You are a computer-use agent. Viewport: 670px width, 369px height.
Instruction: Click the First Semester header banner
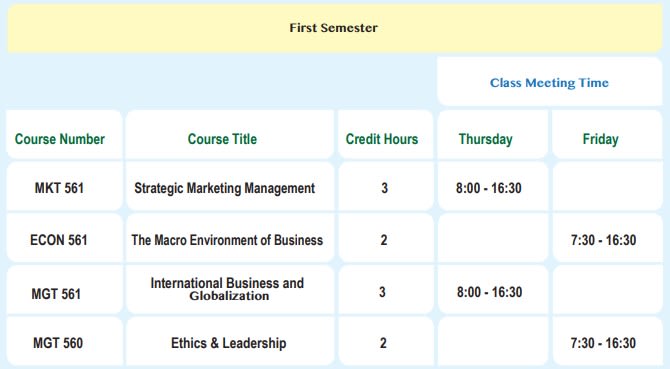[x=335, y=28]
